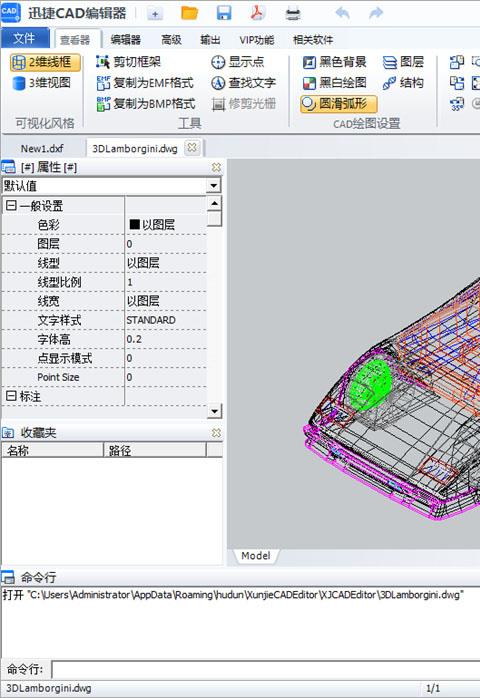Image resolution: width=480 pixels, height=698 pixels.
Task: Click the 属性 panel header icon
Action: pos(8,167)
